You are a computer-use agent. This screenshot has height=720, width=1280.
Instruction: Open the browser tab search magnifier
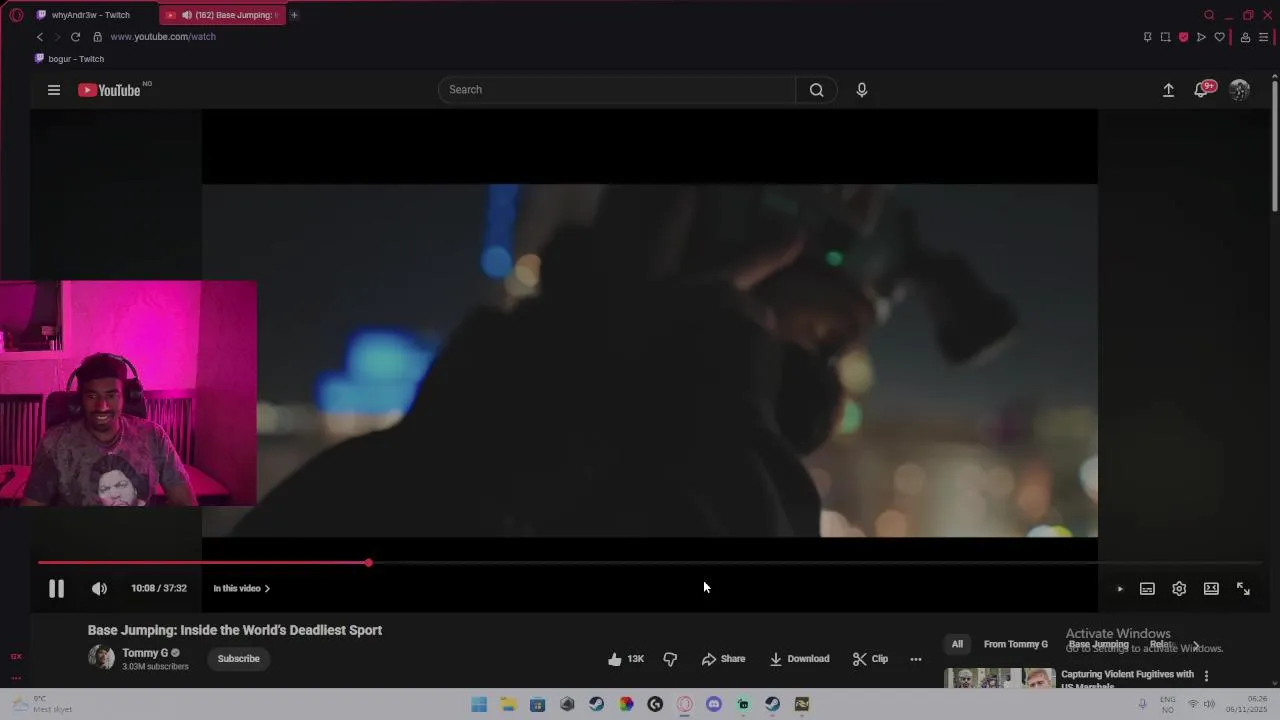pos(1209,15)
